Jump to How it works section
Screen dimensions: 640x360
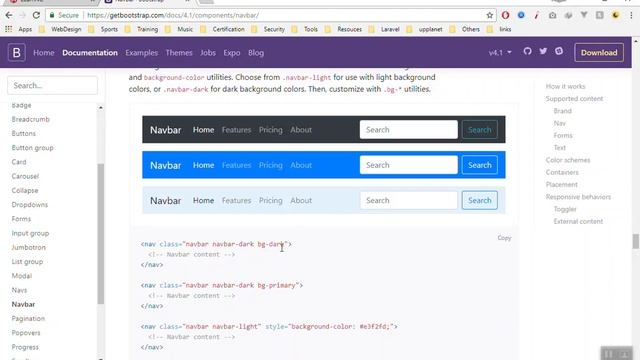pos(565,87)
